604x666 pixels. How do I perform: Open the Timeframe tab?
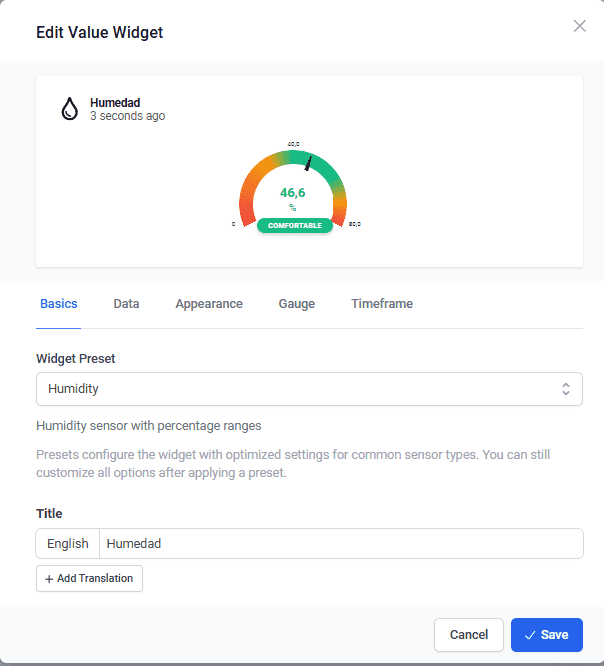(x=382, y=304)
